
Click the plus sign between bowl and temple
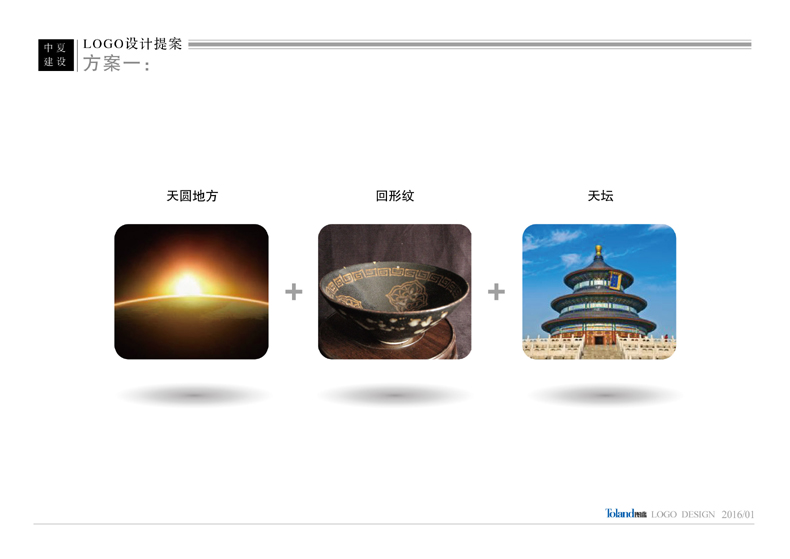496,292
